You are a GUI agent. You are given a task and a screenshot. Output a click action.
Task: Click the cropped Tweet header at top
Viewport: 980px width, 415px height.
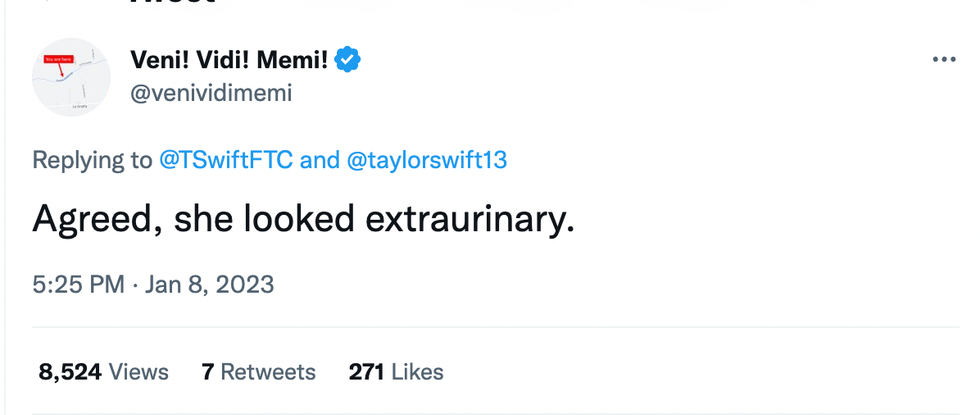pos(172,3)
